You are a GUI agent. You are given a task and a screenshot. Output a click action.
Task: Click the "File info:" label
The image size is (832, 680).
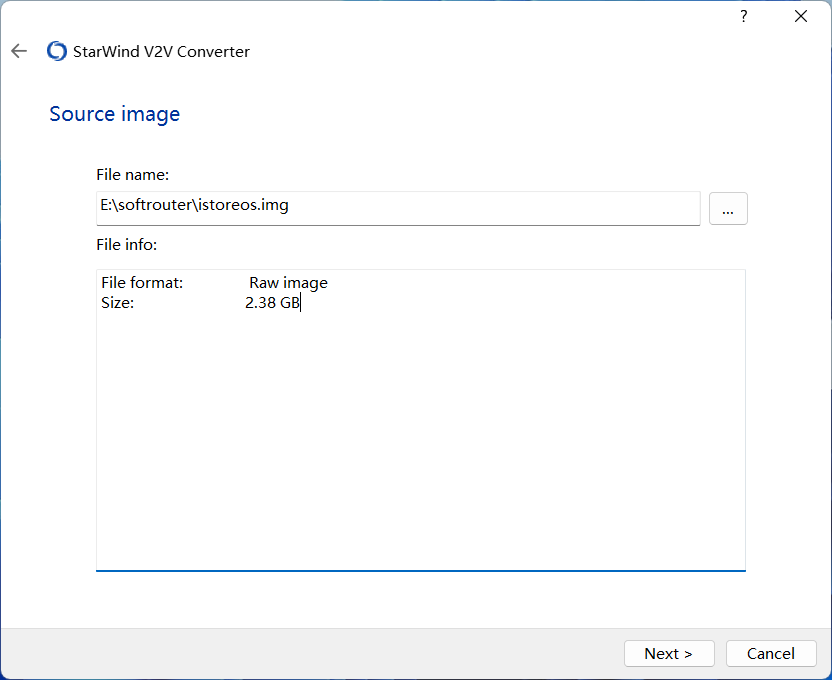coord(127,244)
